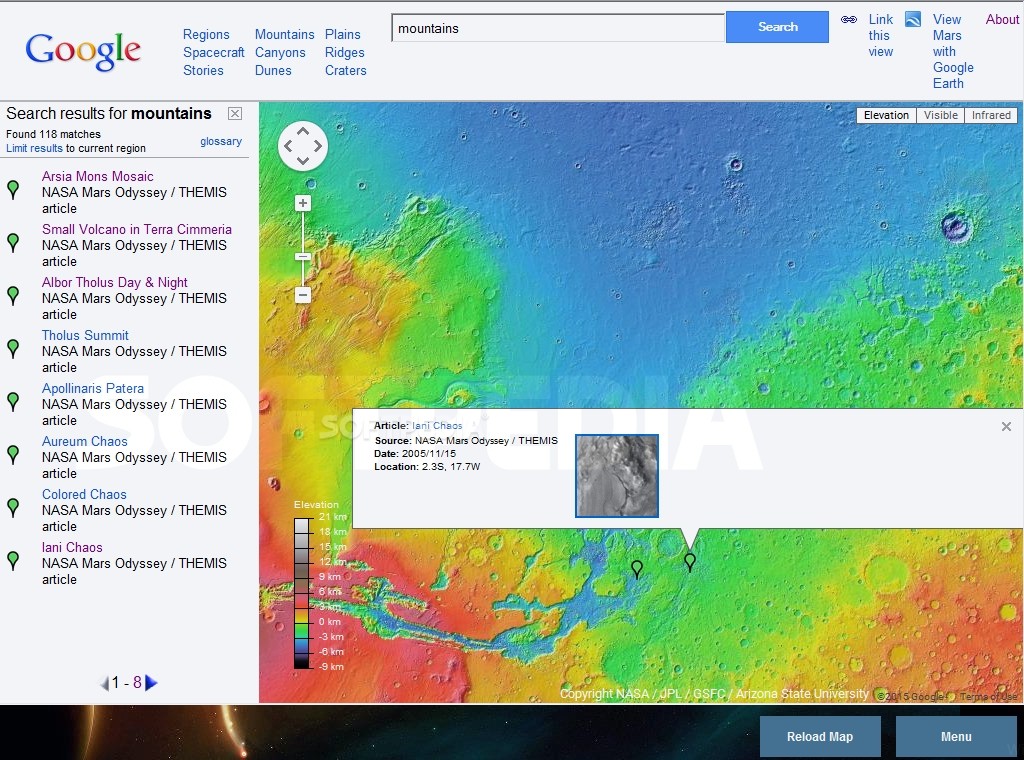Viewport: 1024px width, 760px height.
Task: Click the green pin beside Apollinaris Patera
Action: pos(13,401)
